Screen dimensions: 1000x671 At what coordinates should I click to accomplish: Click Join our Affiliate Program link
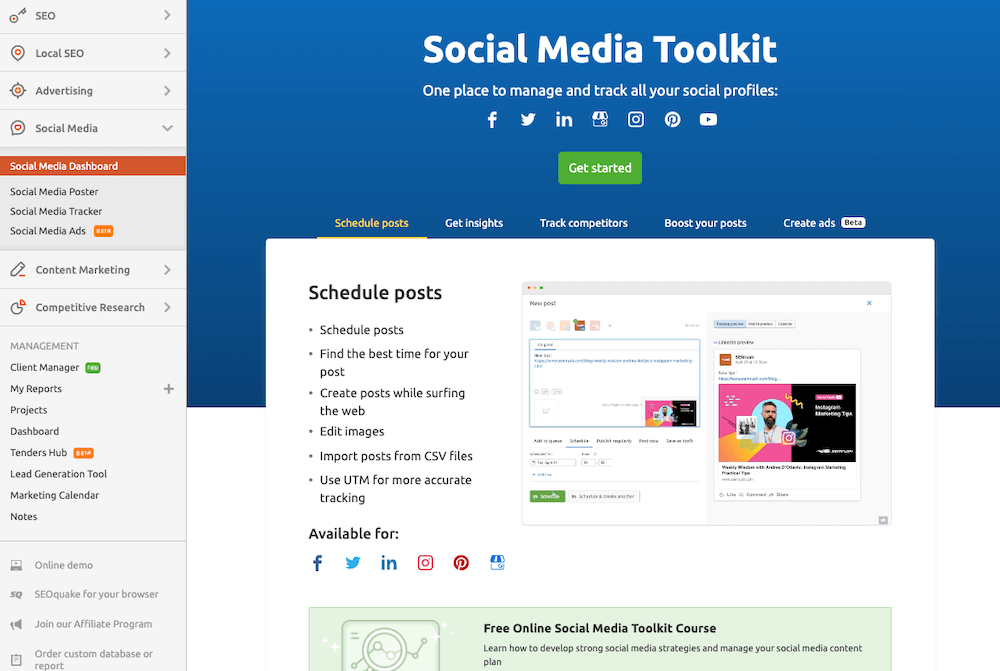coord(93,624)
